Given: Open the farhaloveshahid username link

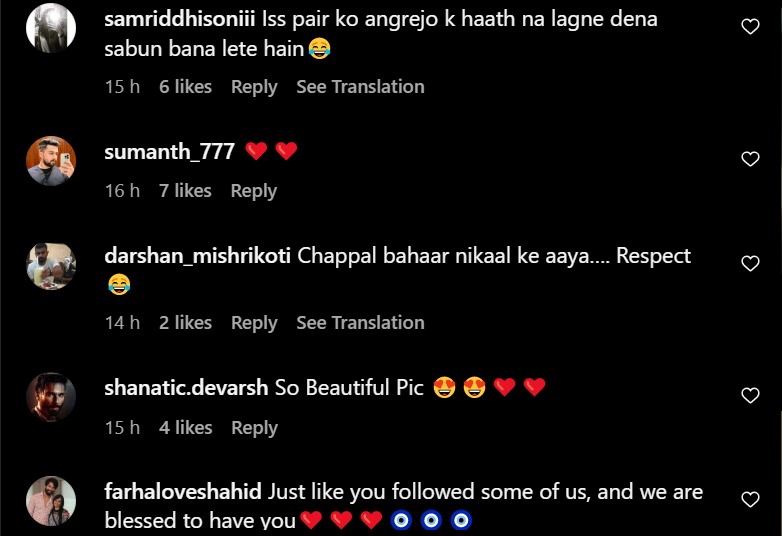Looking at the screenshot, I should pos(183,492).
